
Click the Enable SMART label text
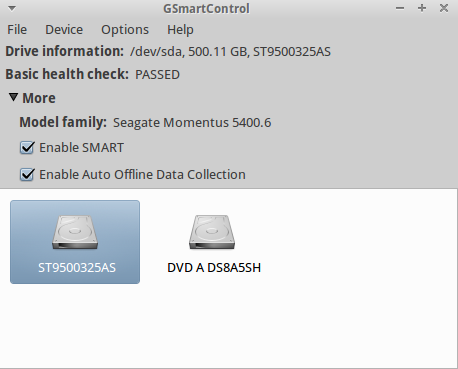pos(82,147)
